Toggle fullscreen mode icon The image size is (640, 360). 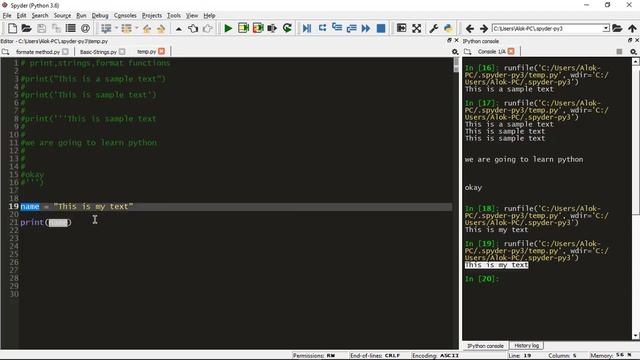[x=416, y=28]
